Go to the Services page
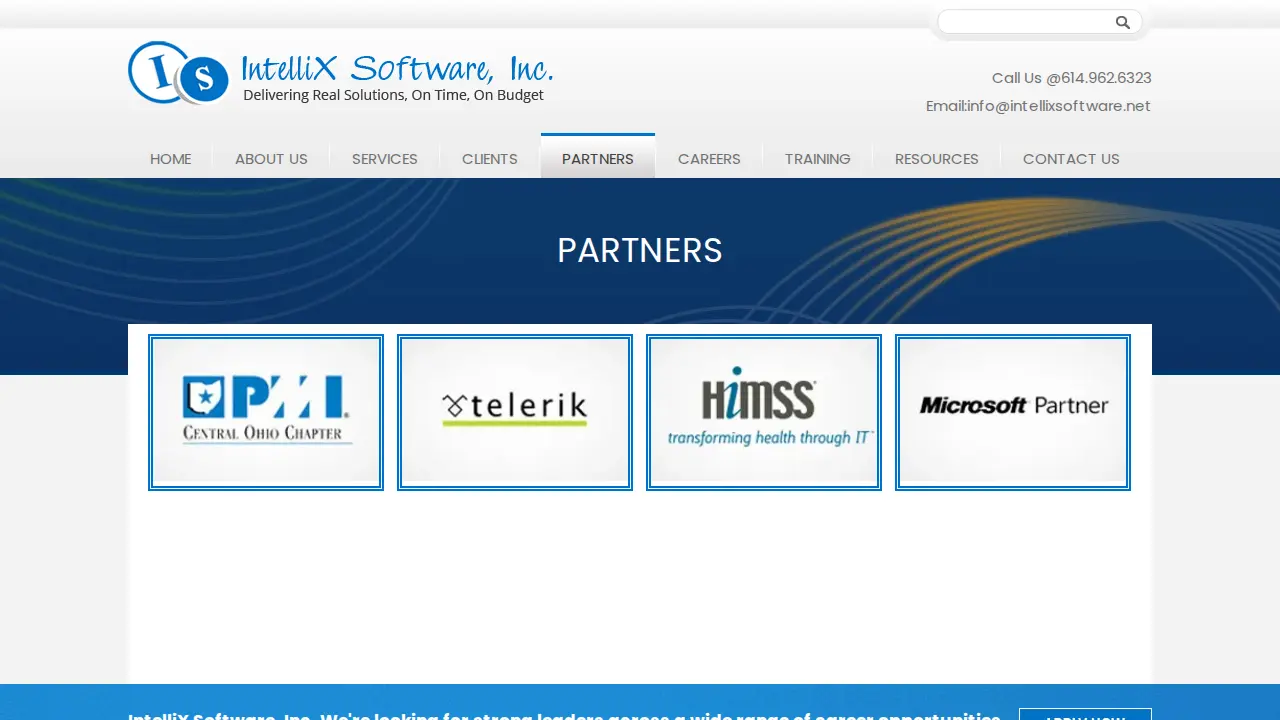Image resolution: width=1280 pixels, height=720 pixels. point(385,159)
